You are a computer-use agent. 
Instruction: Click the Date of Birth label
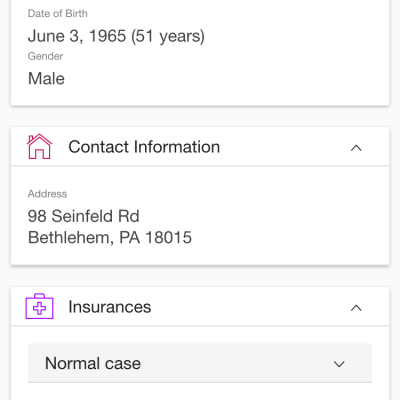(x=57, y=13)
